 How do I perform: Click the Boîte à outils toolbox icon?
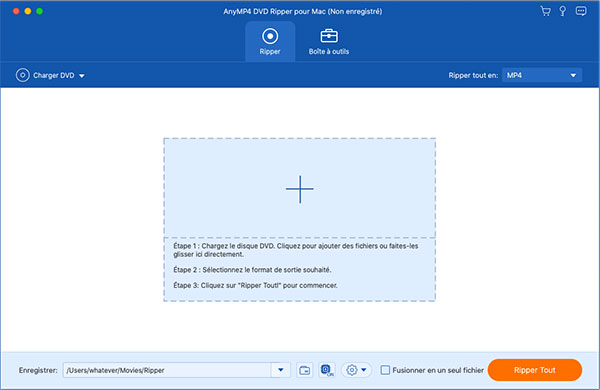(x=329, y=36)
